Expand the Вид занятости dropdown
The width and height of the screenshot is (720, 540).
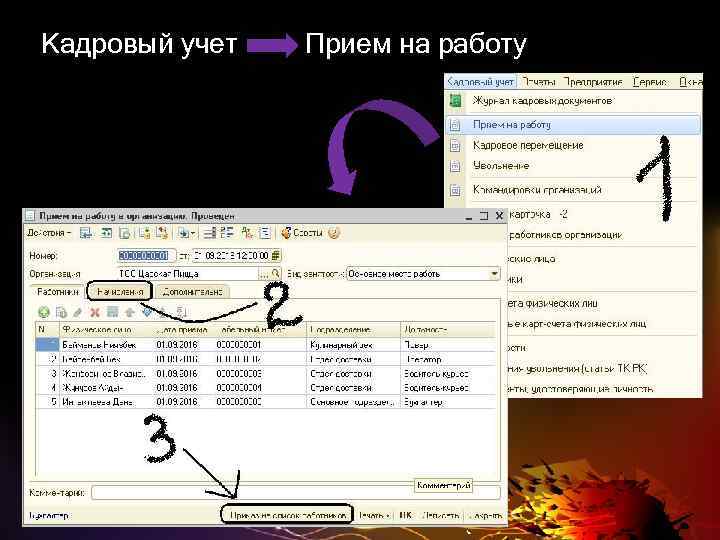494,274
